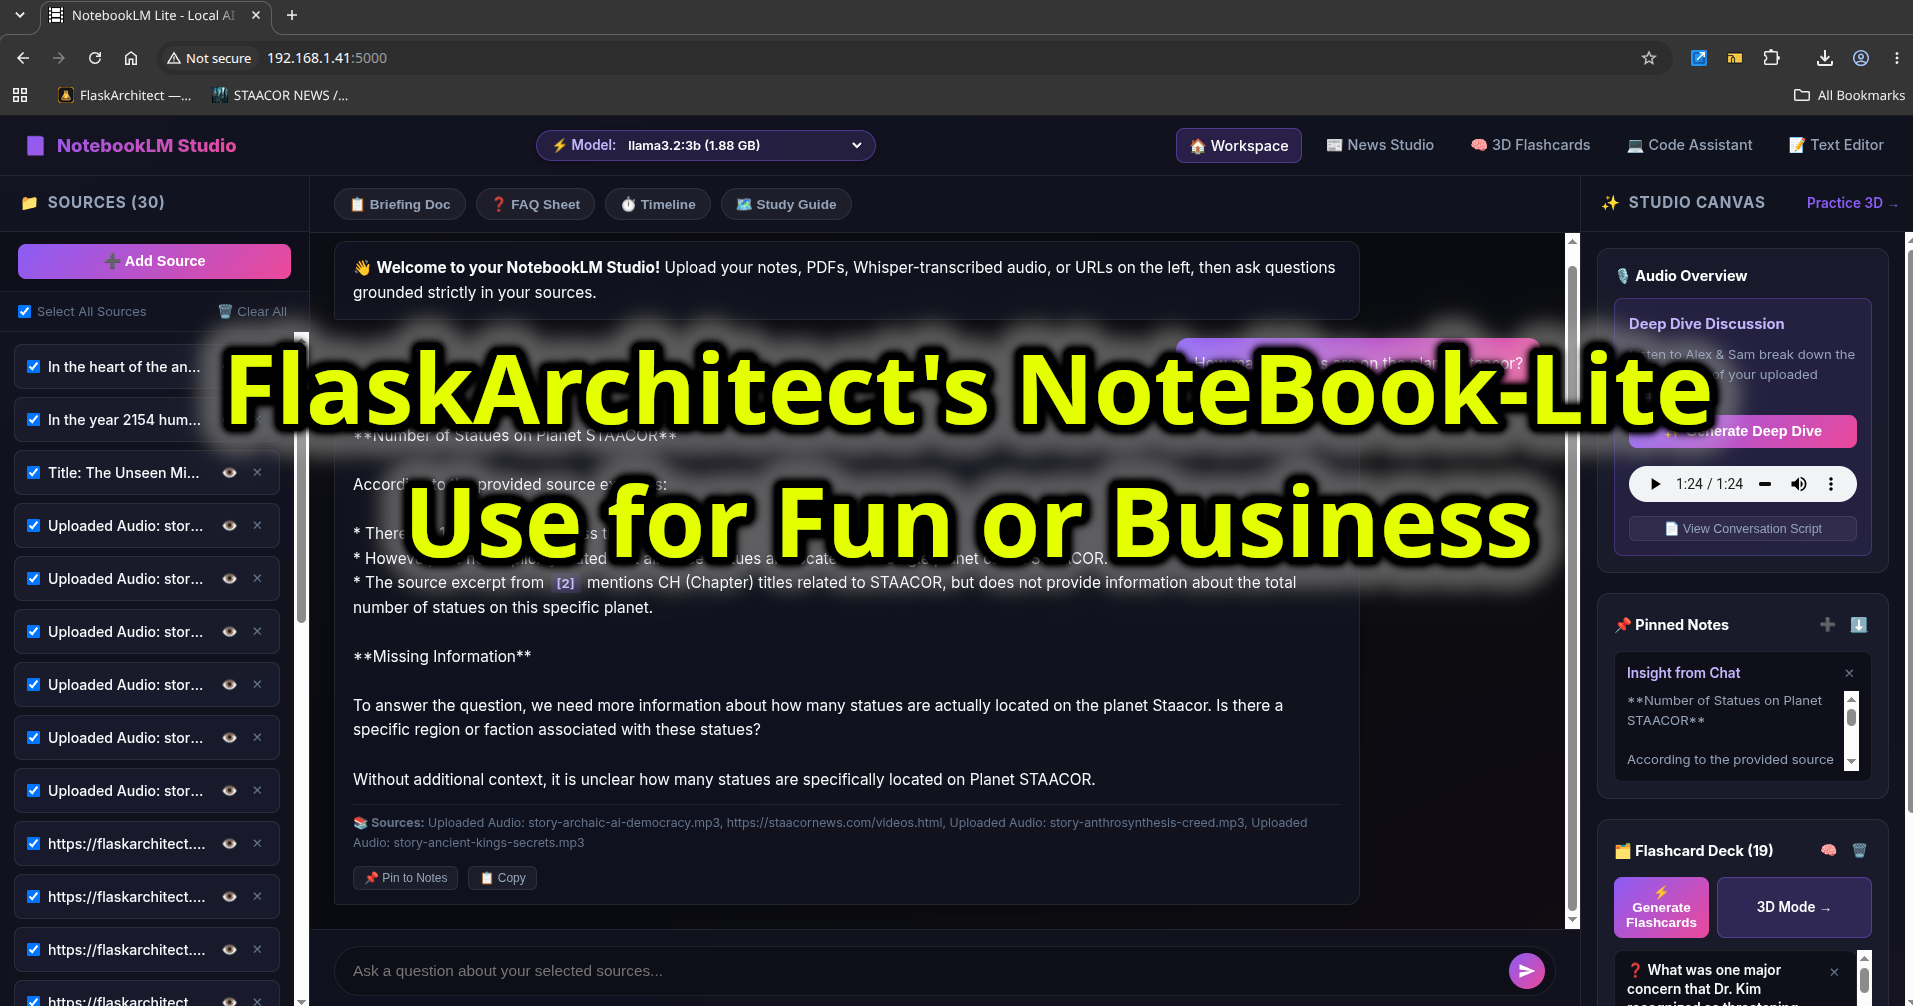Open News Studio
The height and width of the screenshot is (1006, 1913).
(x=1379, y=145)
